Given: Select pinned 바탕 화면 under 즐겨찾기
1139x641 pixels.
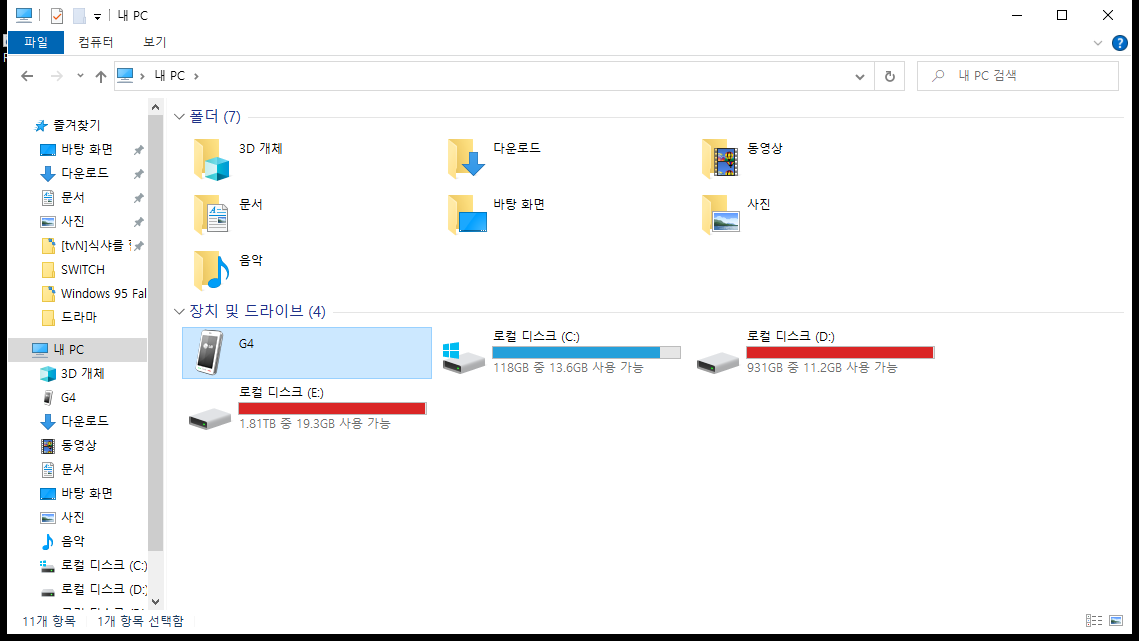Looking at the screenshot, I should coord(86,149).
